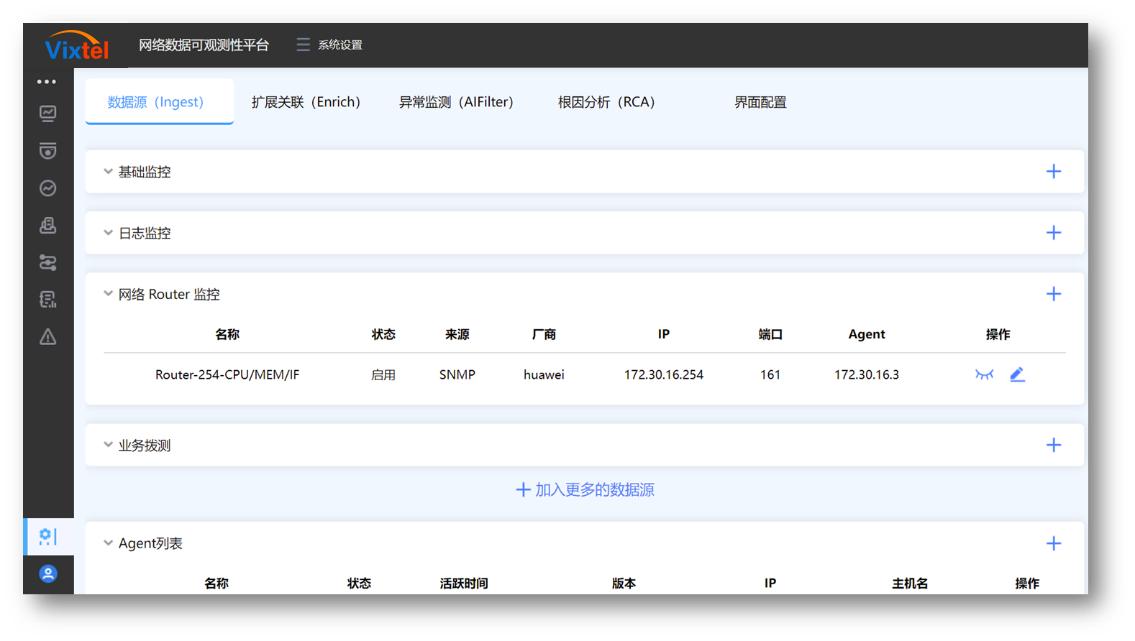Screen dimensions: 1135x641
Task: Toggle visibility eye icon for Router-254 row
Action: [x=985, y=375]
